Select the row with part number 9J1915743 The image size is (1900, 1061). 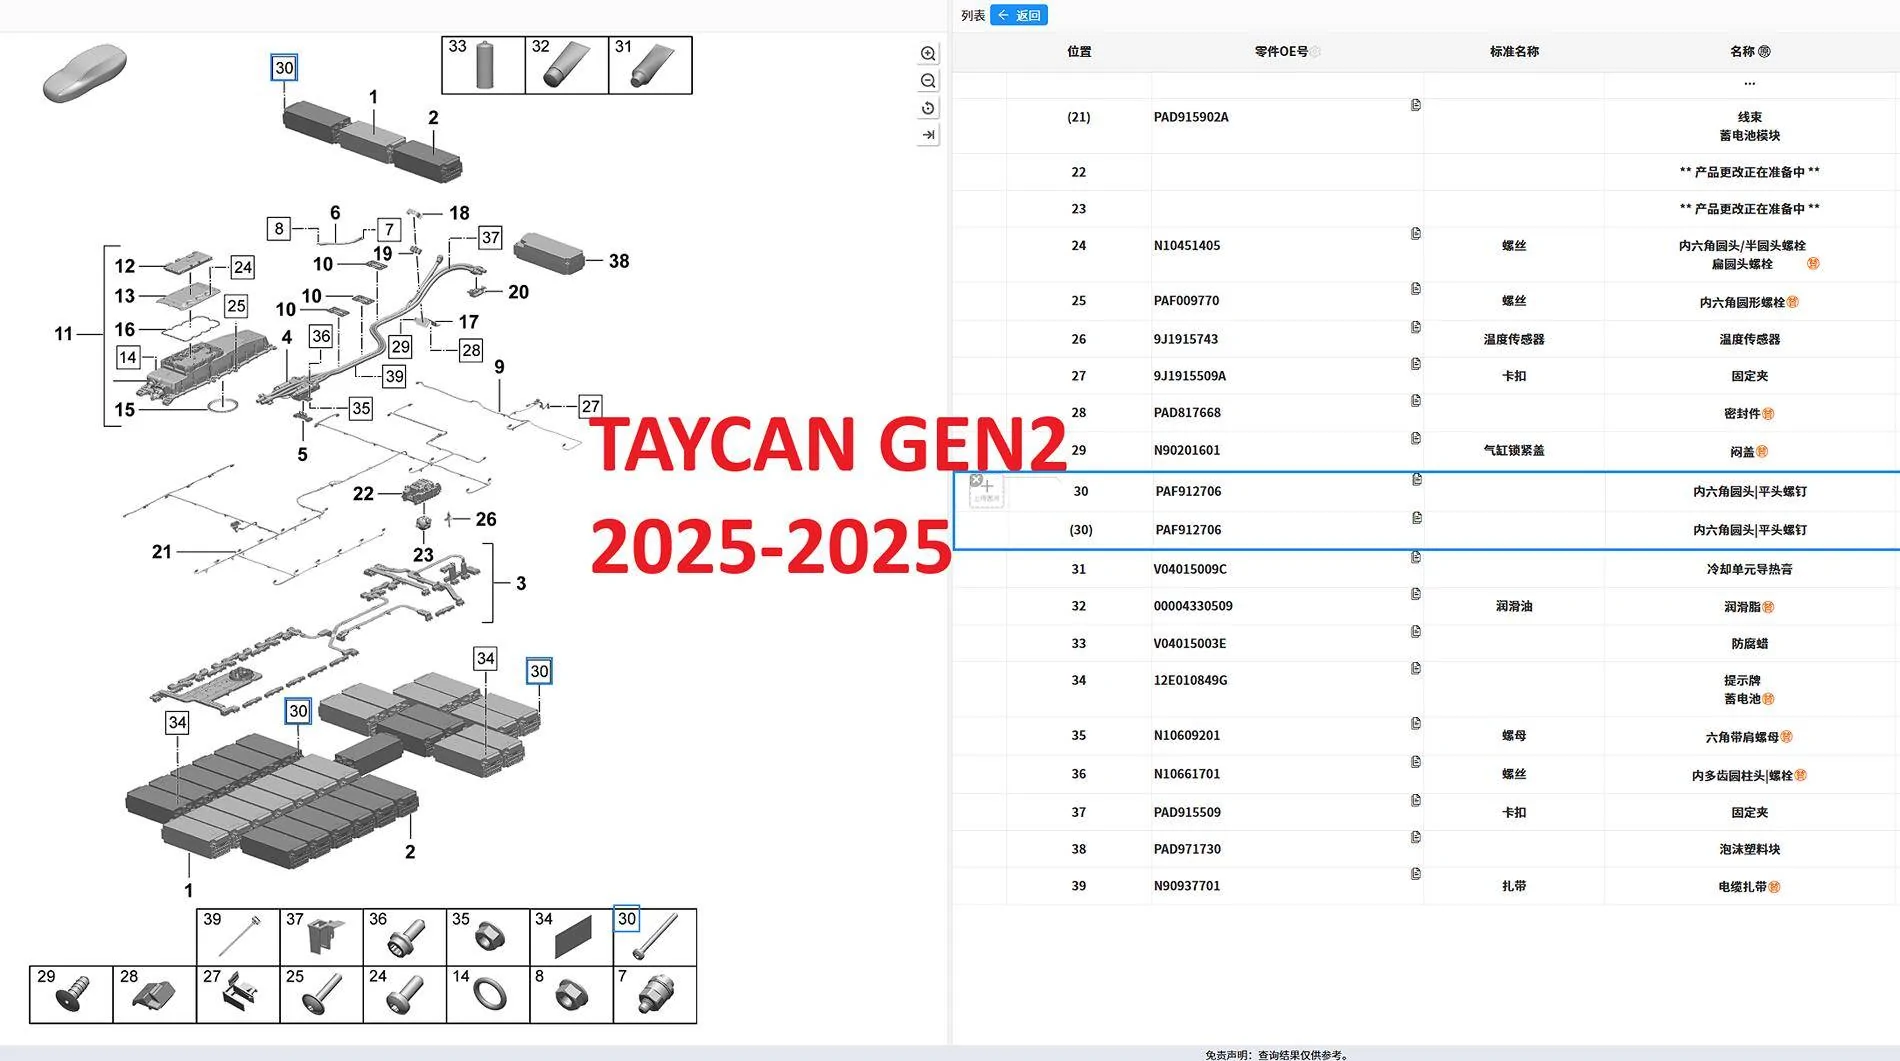[1426, 339]
